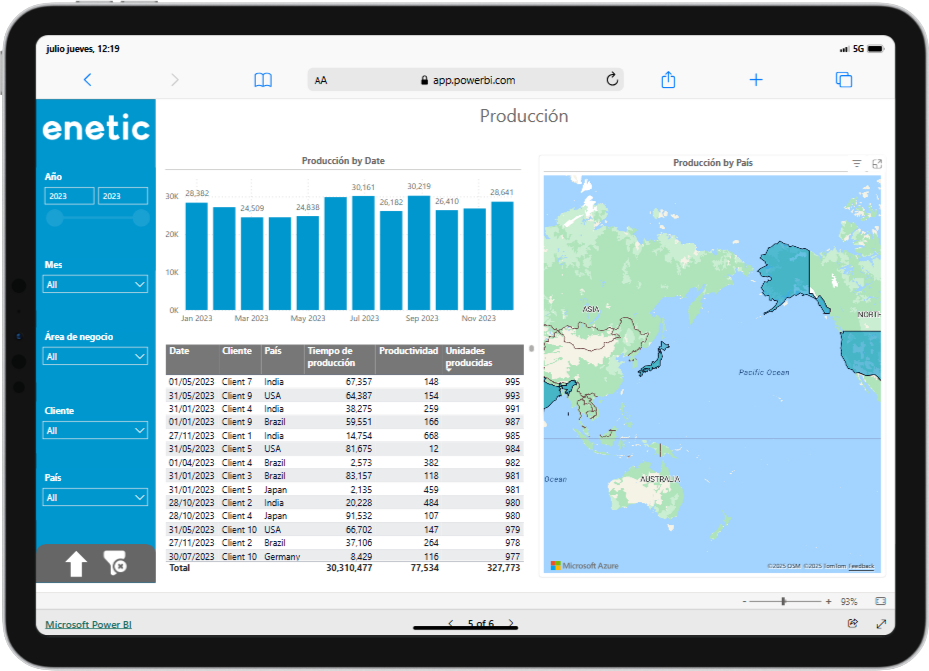Select the Jan 2023 bar labeled 28,382
Viewport: 929px width, 671px height.
[197, 256]
